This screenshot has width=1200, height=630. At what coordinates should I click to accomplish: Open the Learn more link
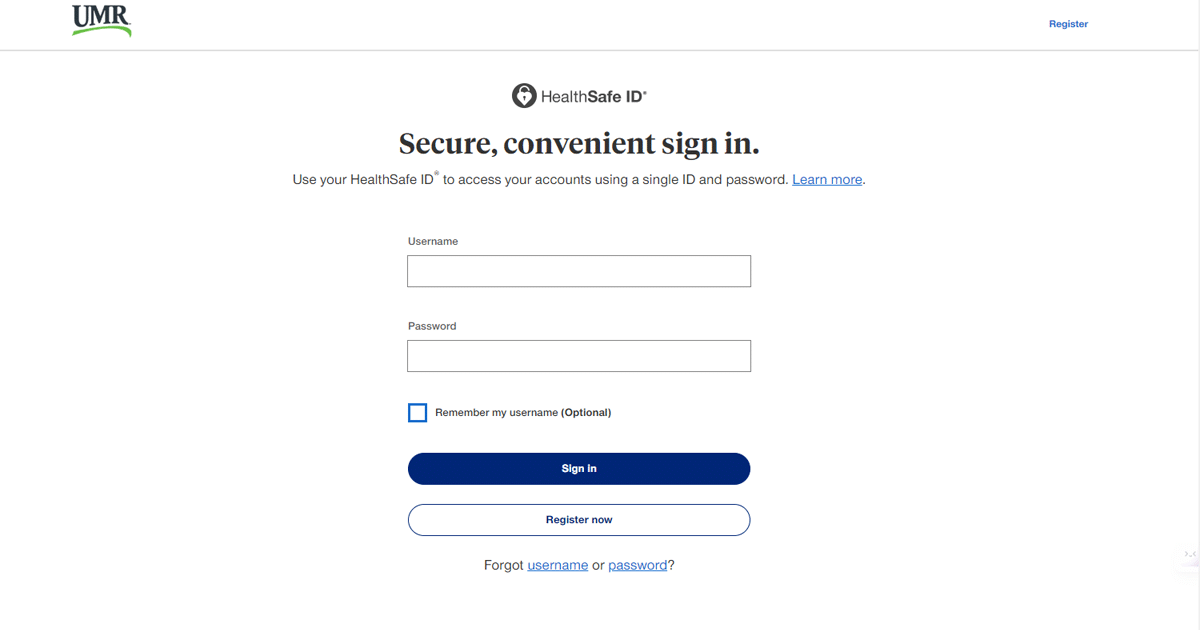[827, 180]
